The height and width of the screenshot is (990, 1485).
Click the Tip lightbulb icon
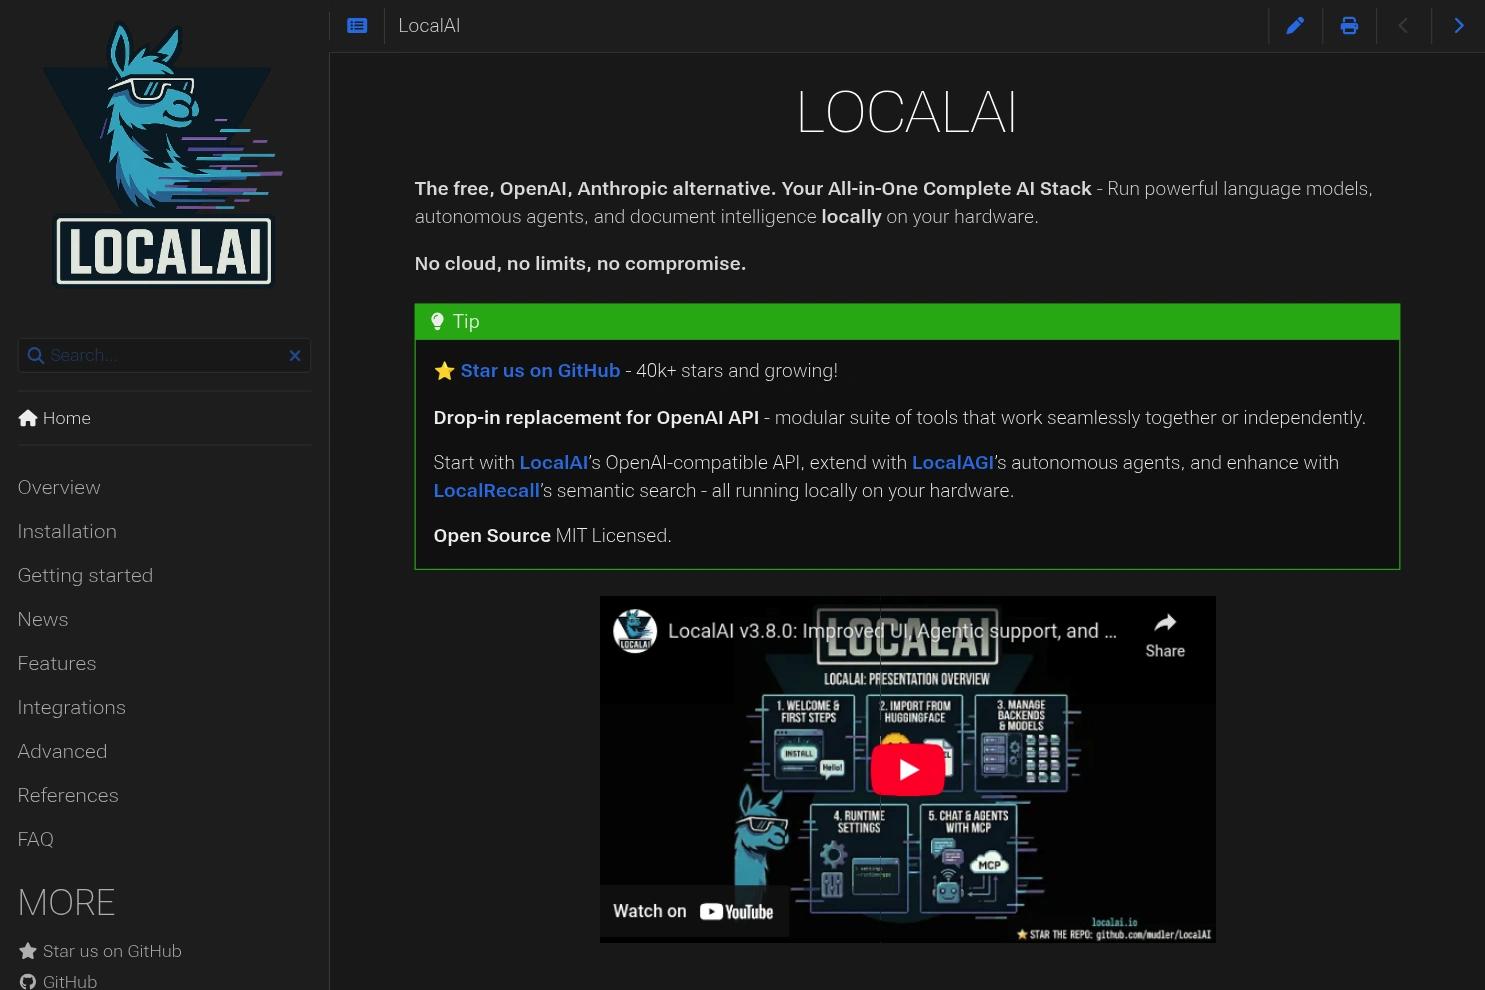tap(437, 322)
